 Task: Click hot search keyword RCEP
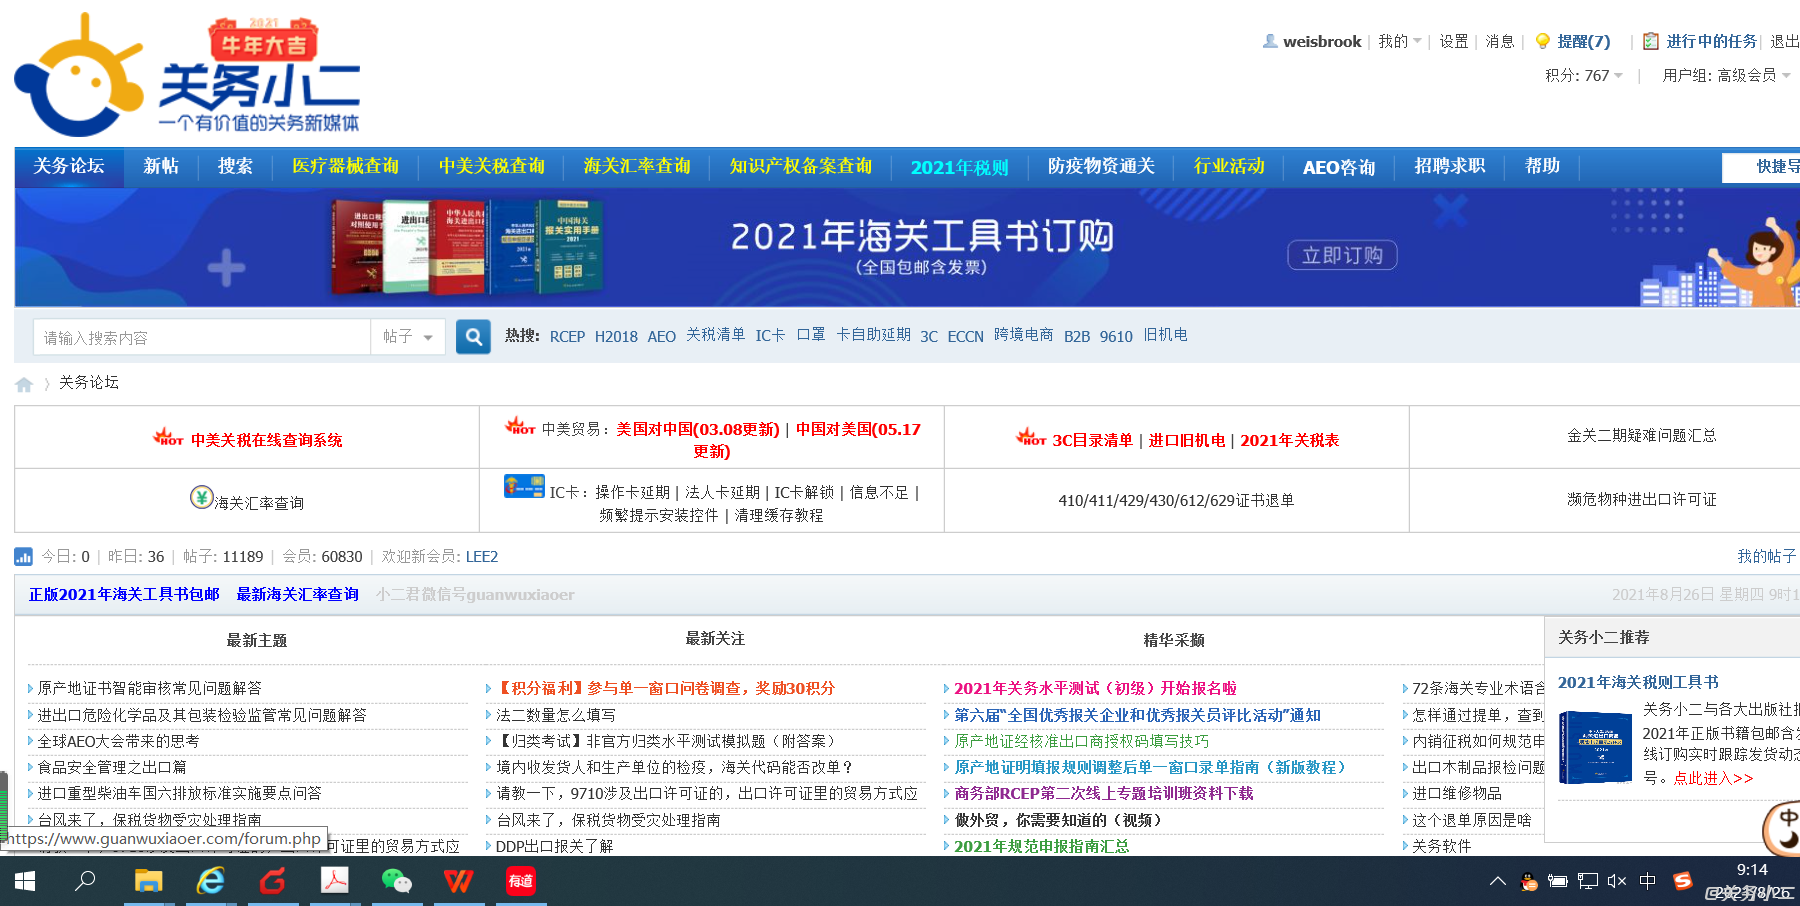[x=567, y=337]
